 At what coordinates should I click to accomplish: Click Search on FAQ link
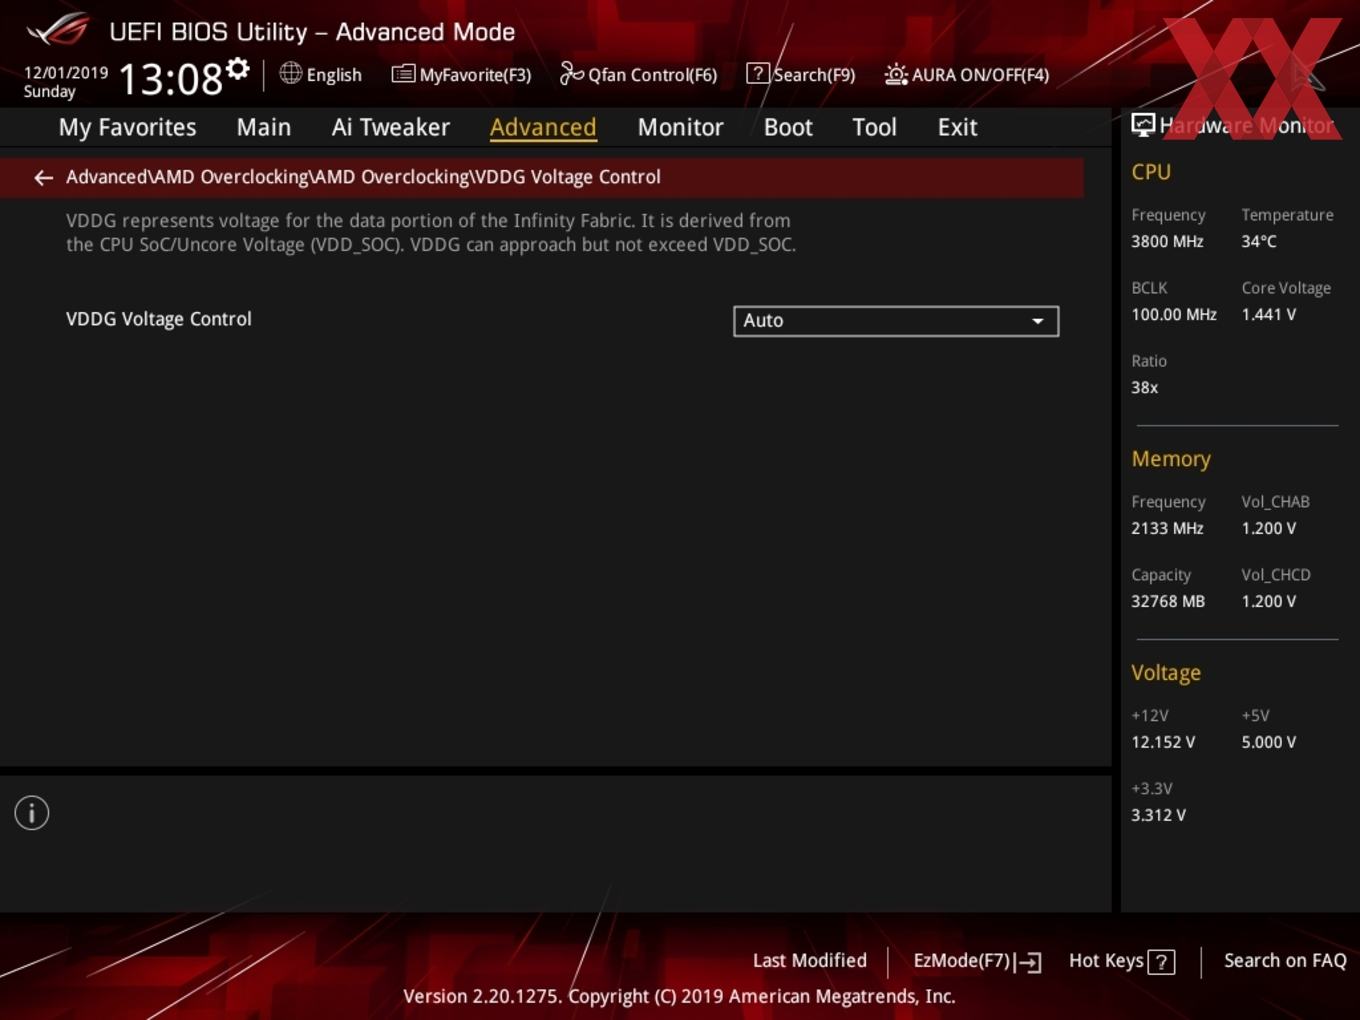coord(1285,960)
